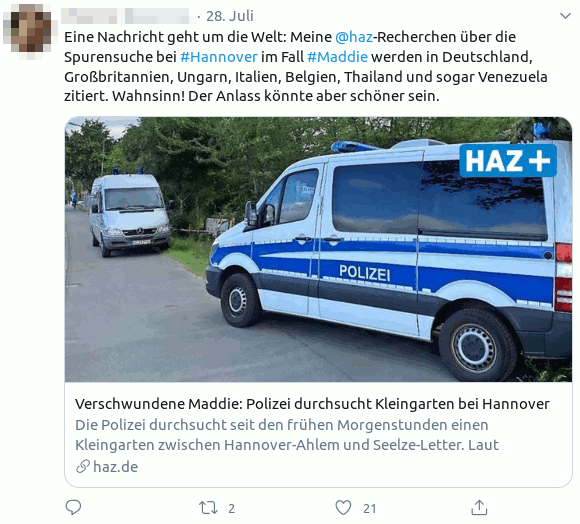Click the reply speech bubble icon
This screenshot has height=524, width=580.
click(73, 507)
